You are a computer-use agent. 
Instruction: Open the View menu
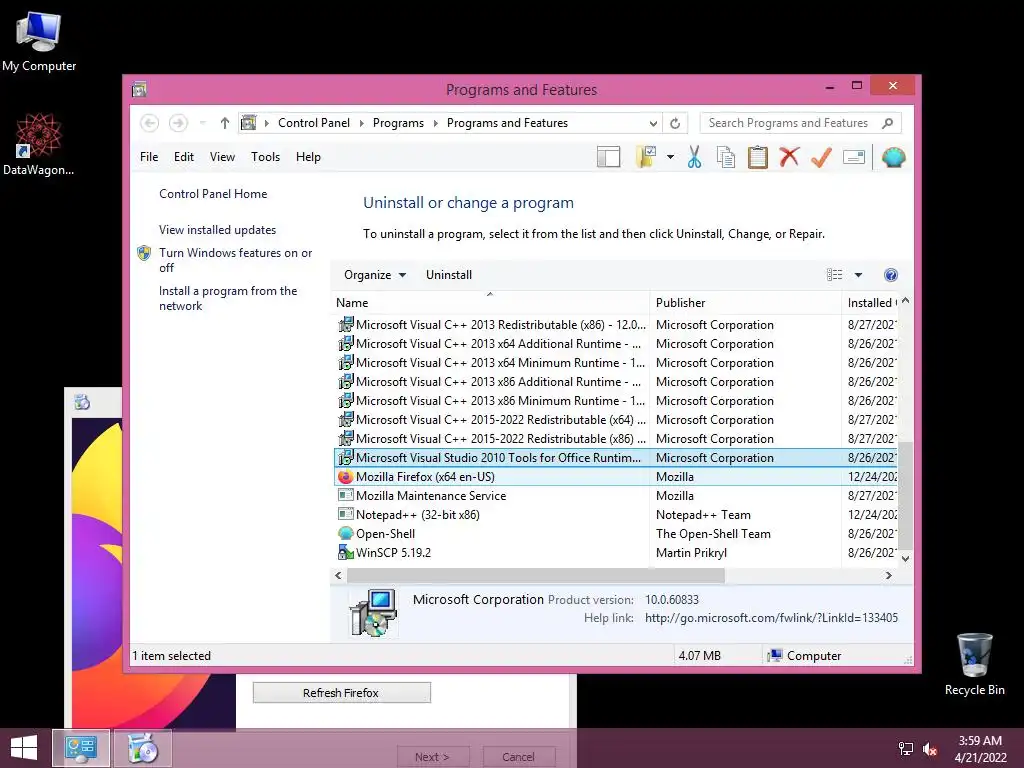point(222,157)
